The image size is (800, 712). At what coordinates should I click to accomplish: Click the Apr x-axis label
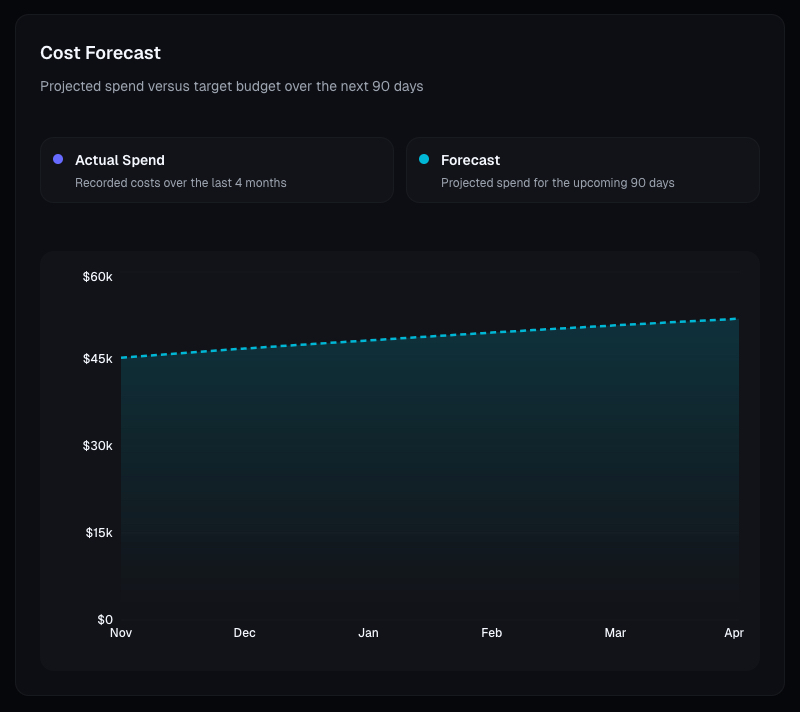click(734, 633)
